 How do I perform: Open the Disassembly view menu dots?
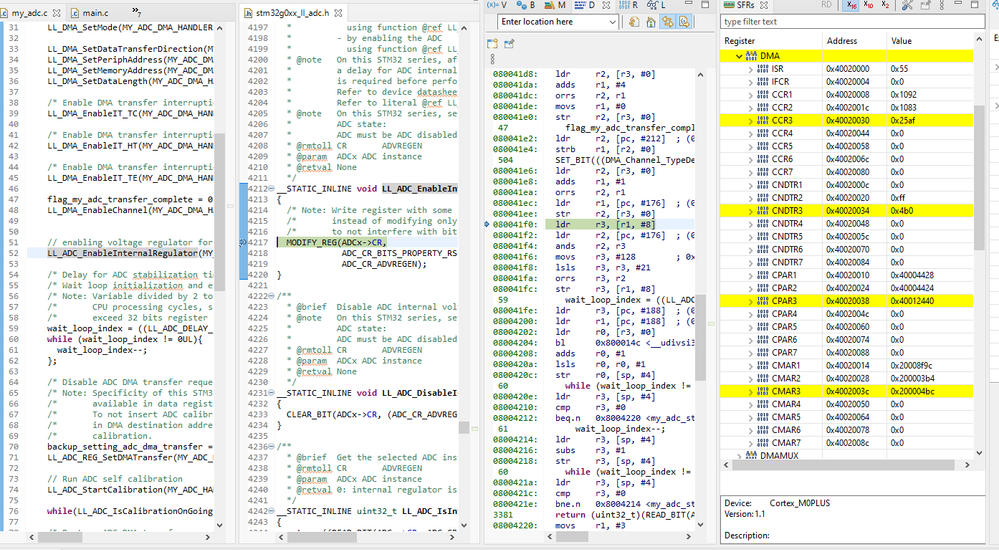tap(492, 59)
